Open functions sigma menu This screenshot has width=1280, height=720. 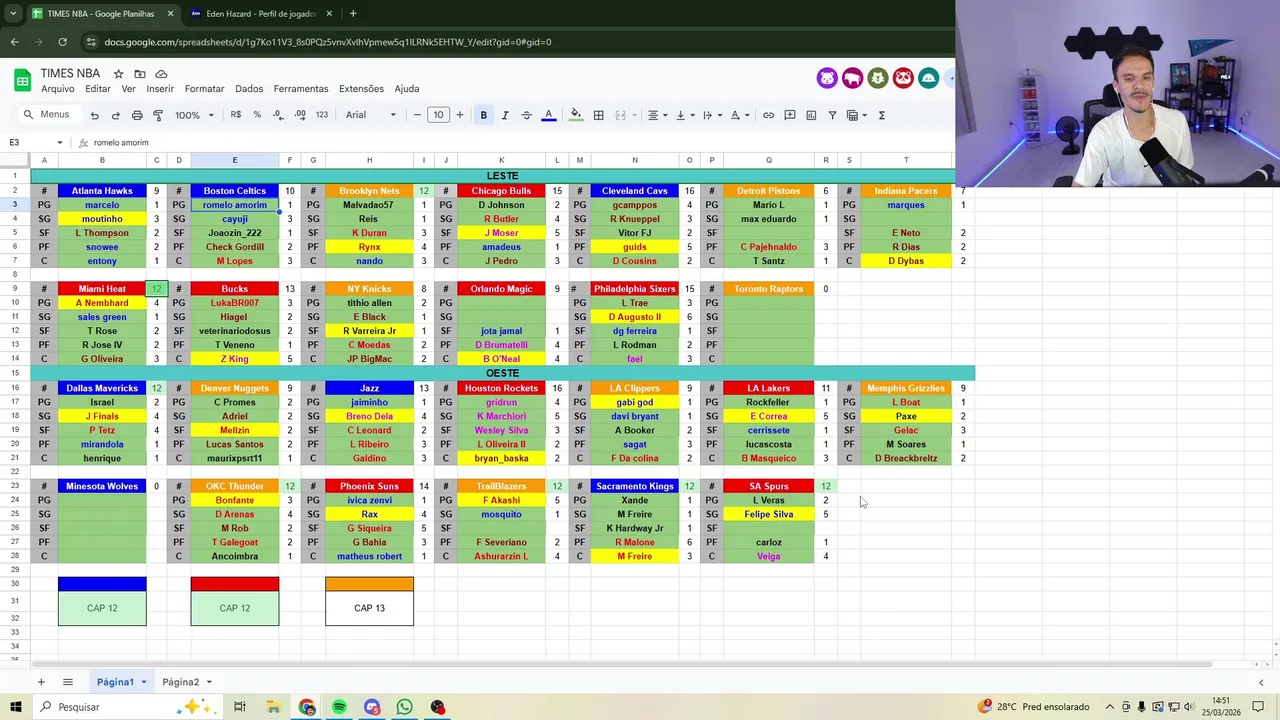[881, 115]
